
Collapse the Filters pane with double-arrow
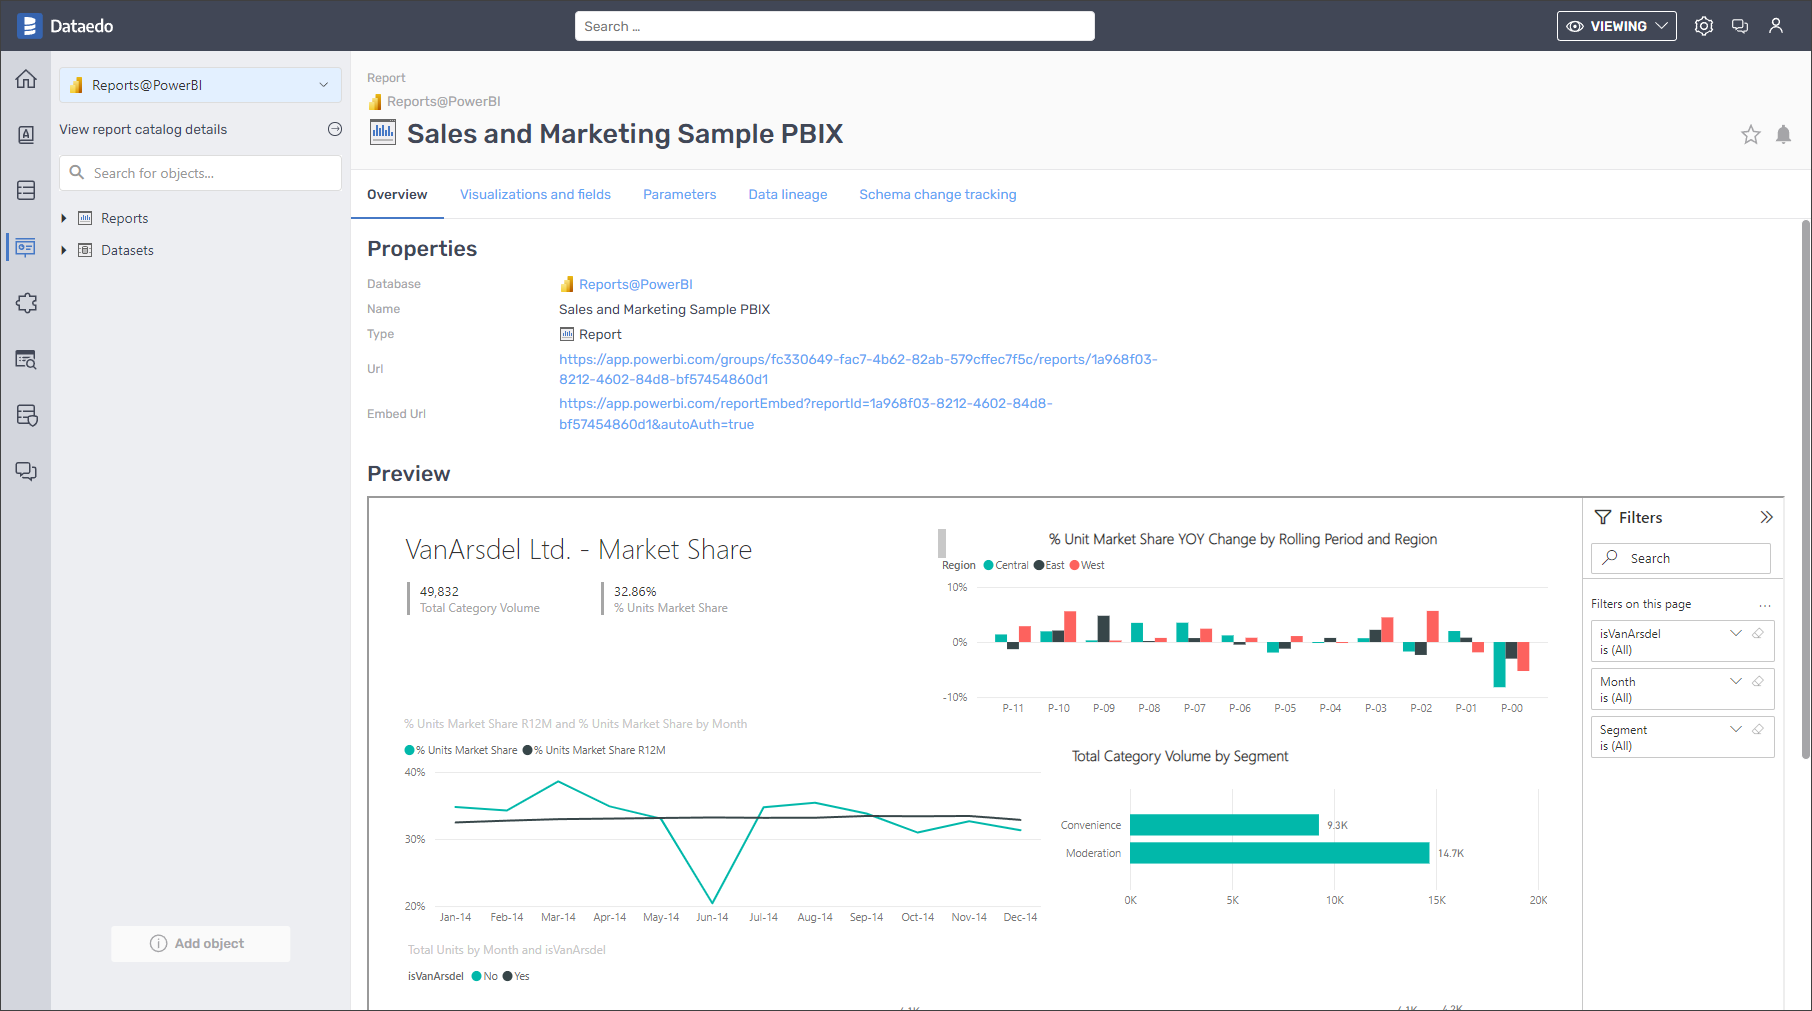click(1767, 517)
